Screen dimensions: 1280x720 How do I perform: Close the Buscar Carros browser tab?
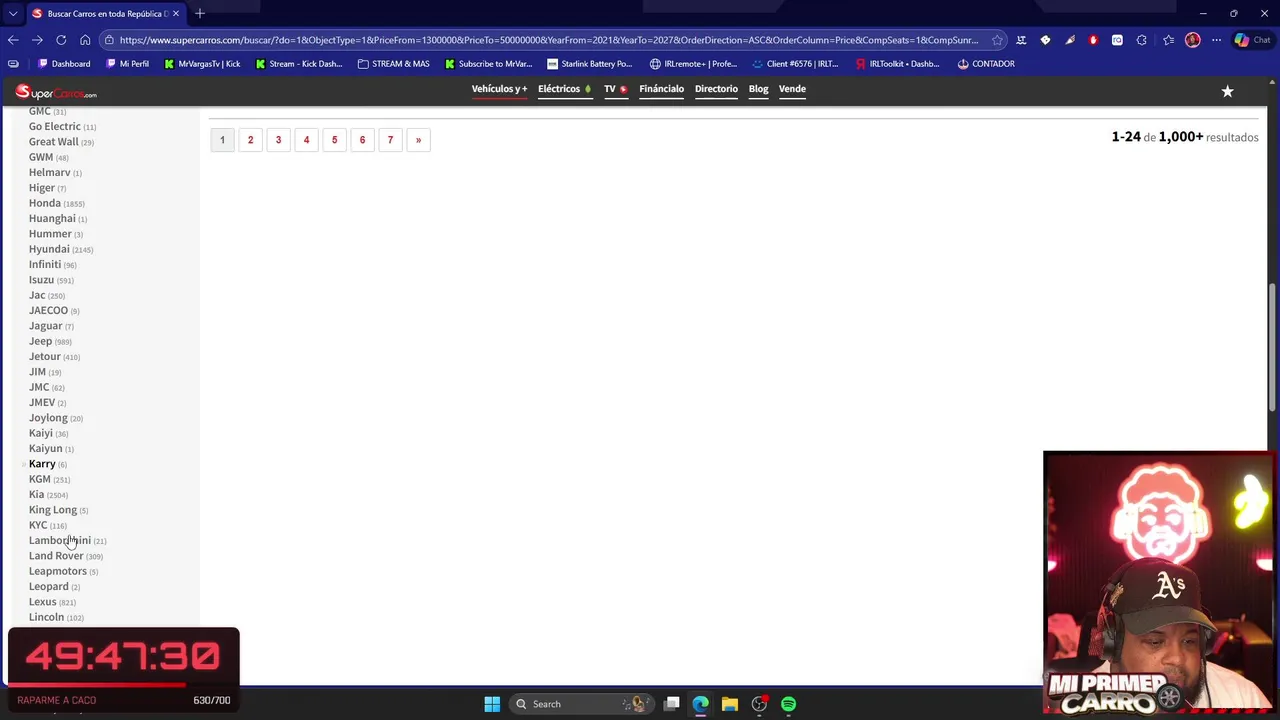pos(176,14)
